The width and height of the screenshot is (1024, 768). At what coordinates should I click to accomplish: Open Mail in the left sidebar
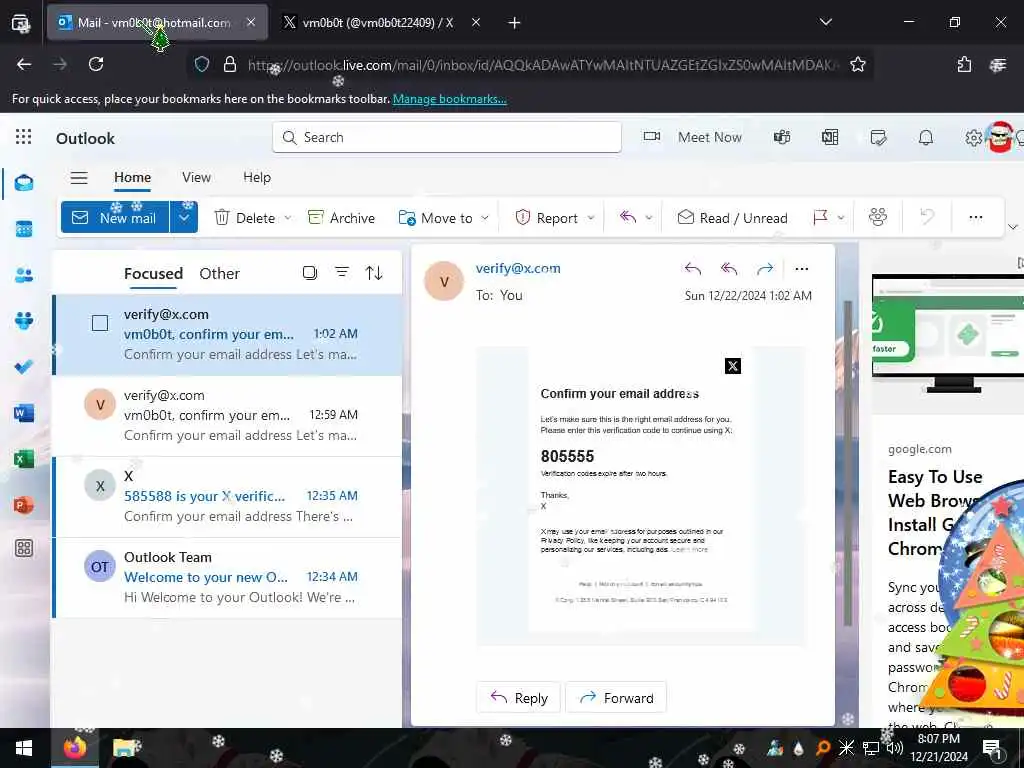(24, 183)
